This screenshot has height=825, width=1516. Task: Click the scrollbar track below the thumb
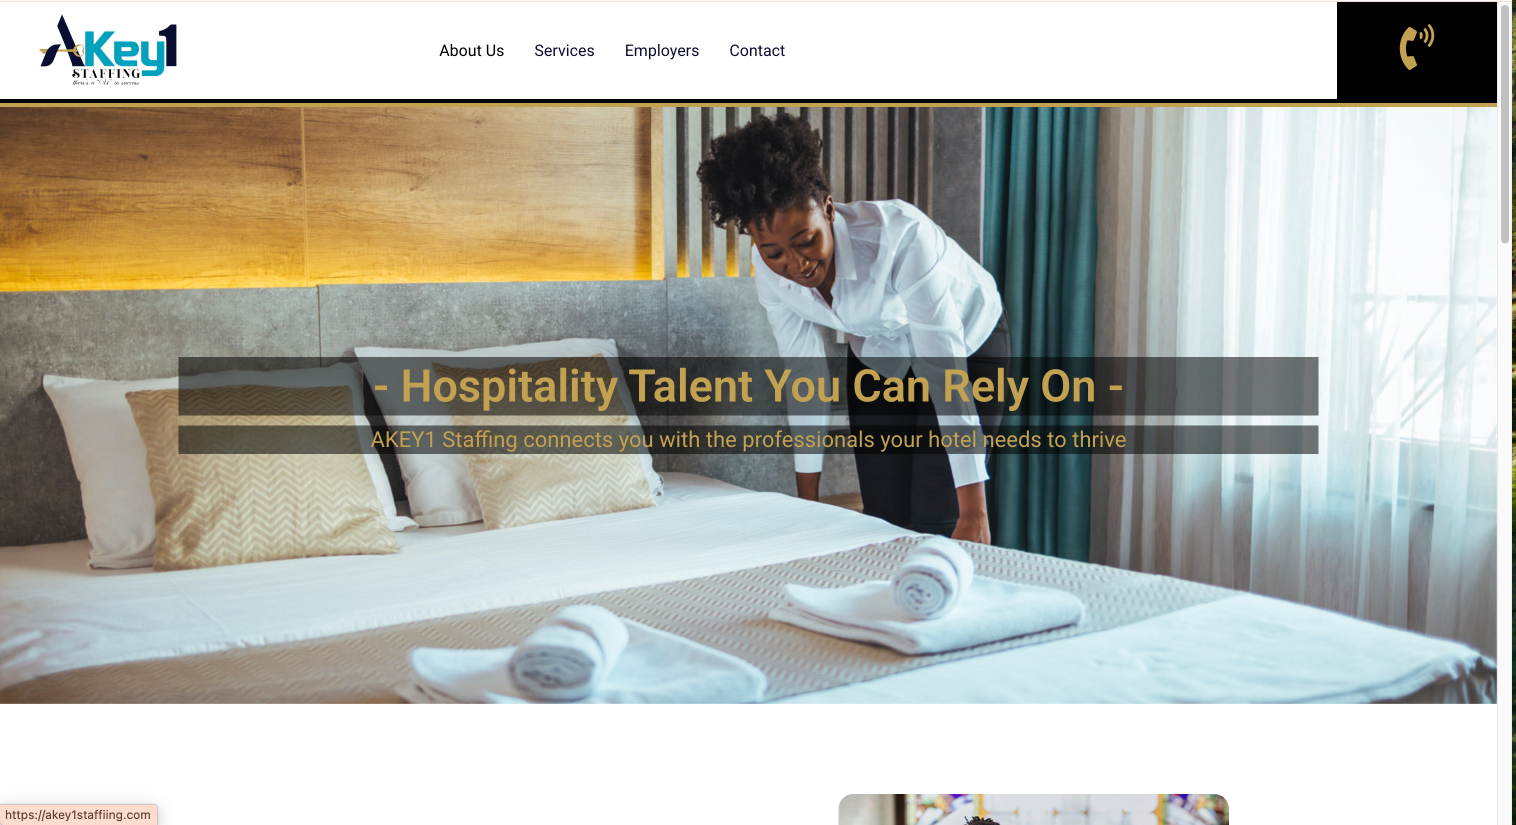[1505, 530]
